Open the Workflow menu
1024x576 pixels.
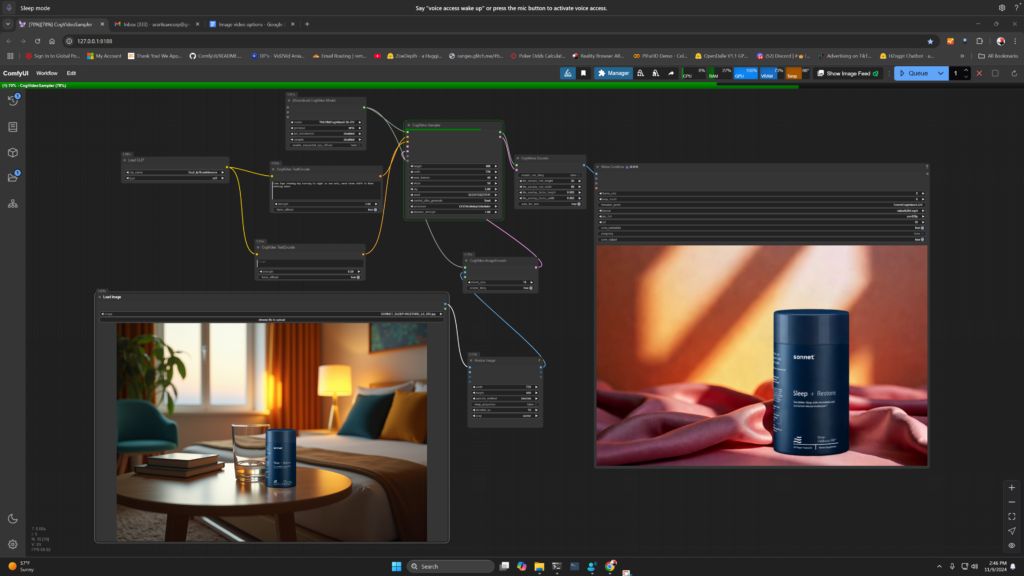tap(46, 73)
